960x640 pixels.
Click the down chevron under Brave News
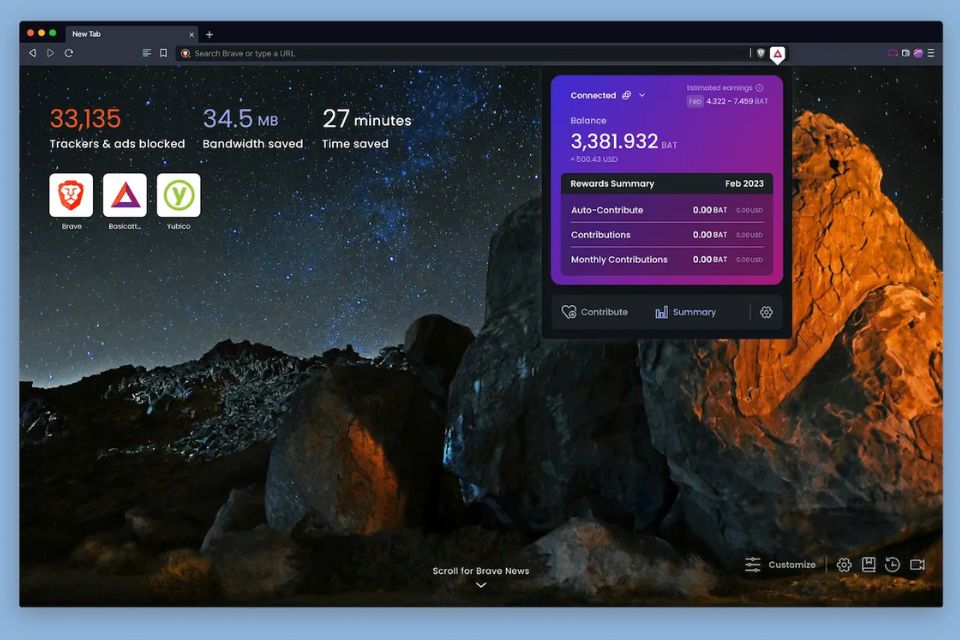pos(481,585)
